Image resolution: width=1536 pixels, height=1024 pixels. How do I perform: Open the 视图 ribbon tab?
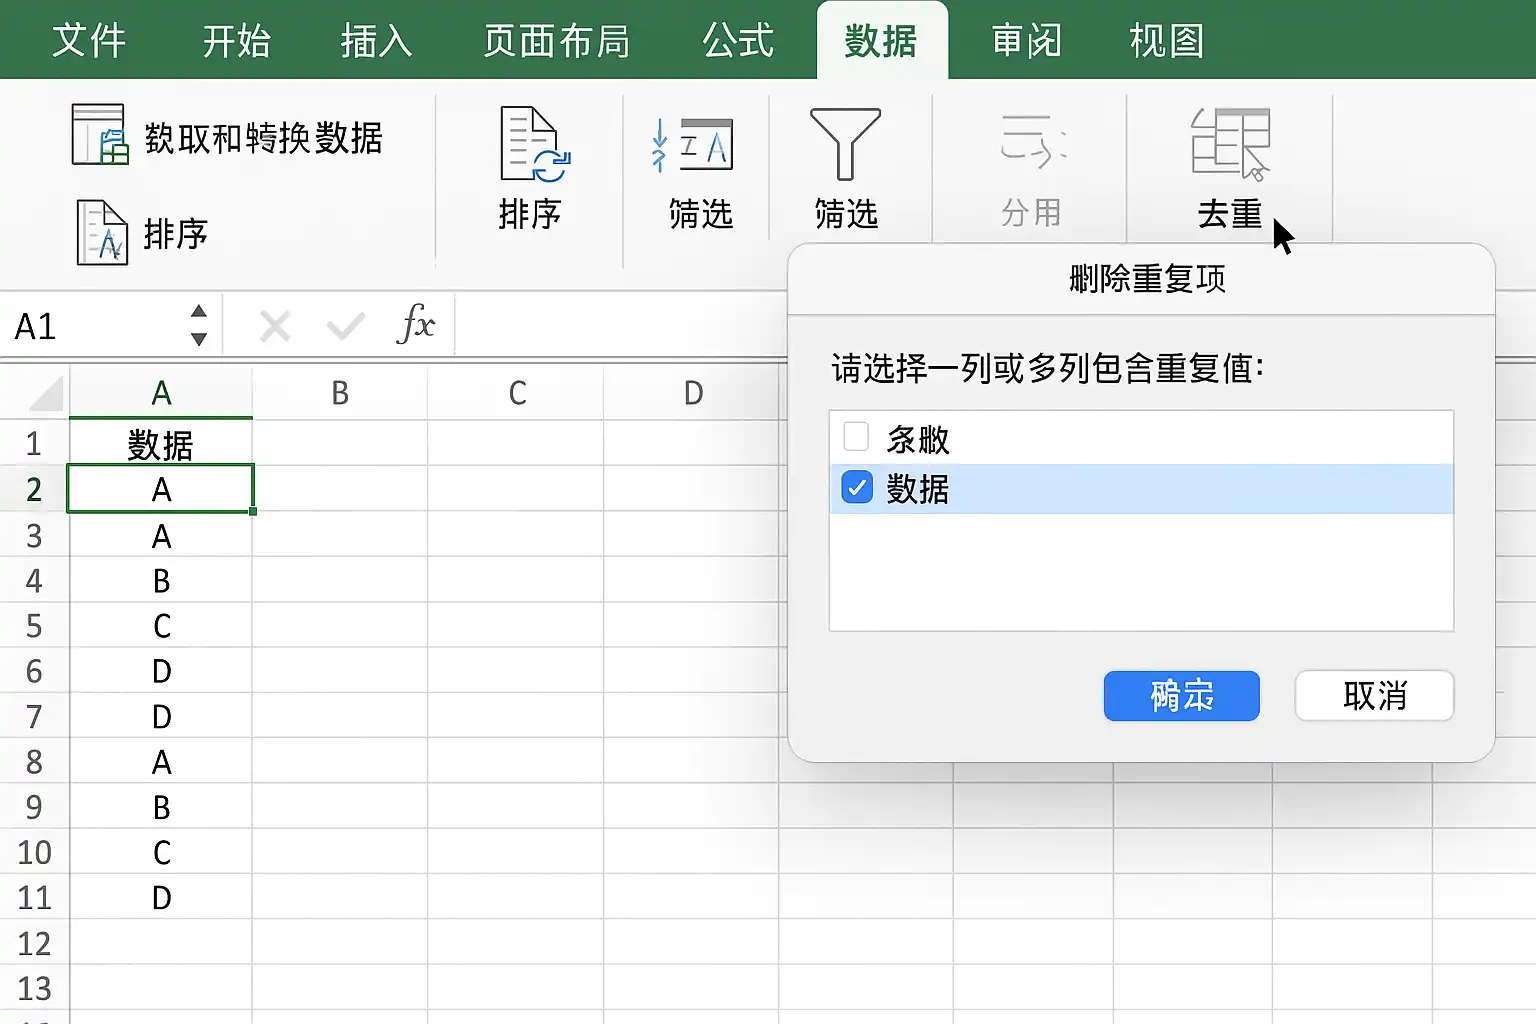click(1166, 40)
